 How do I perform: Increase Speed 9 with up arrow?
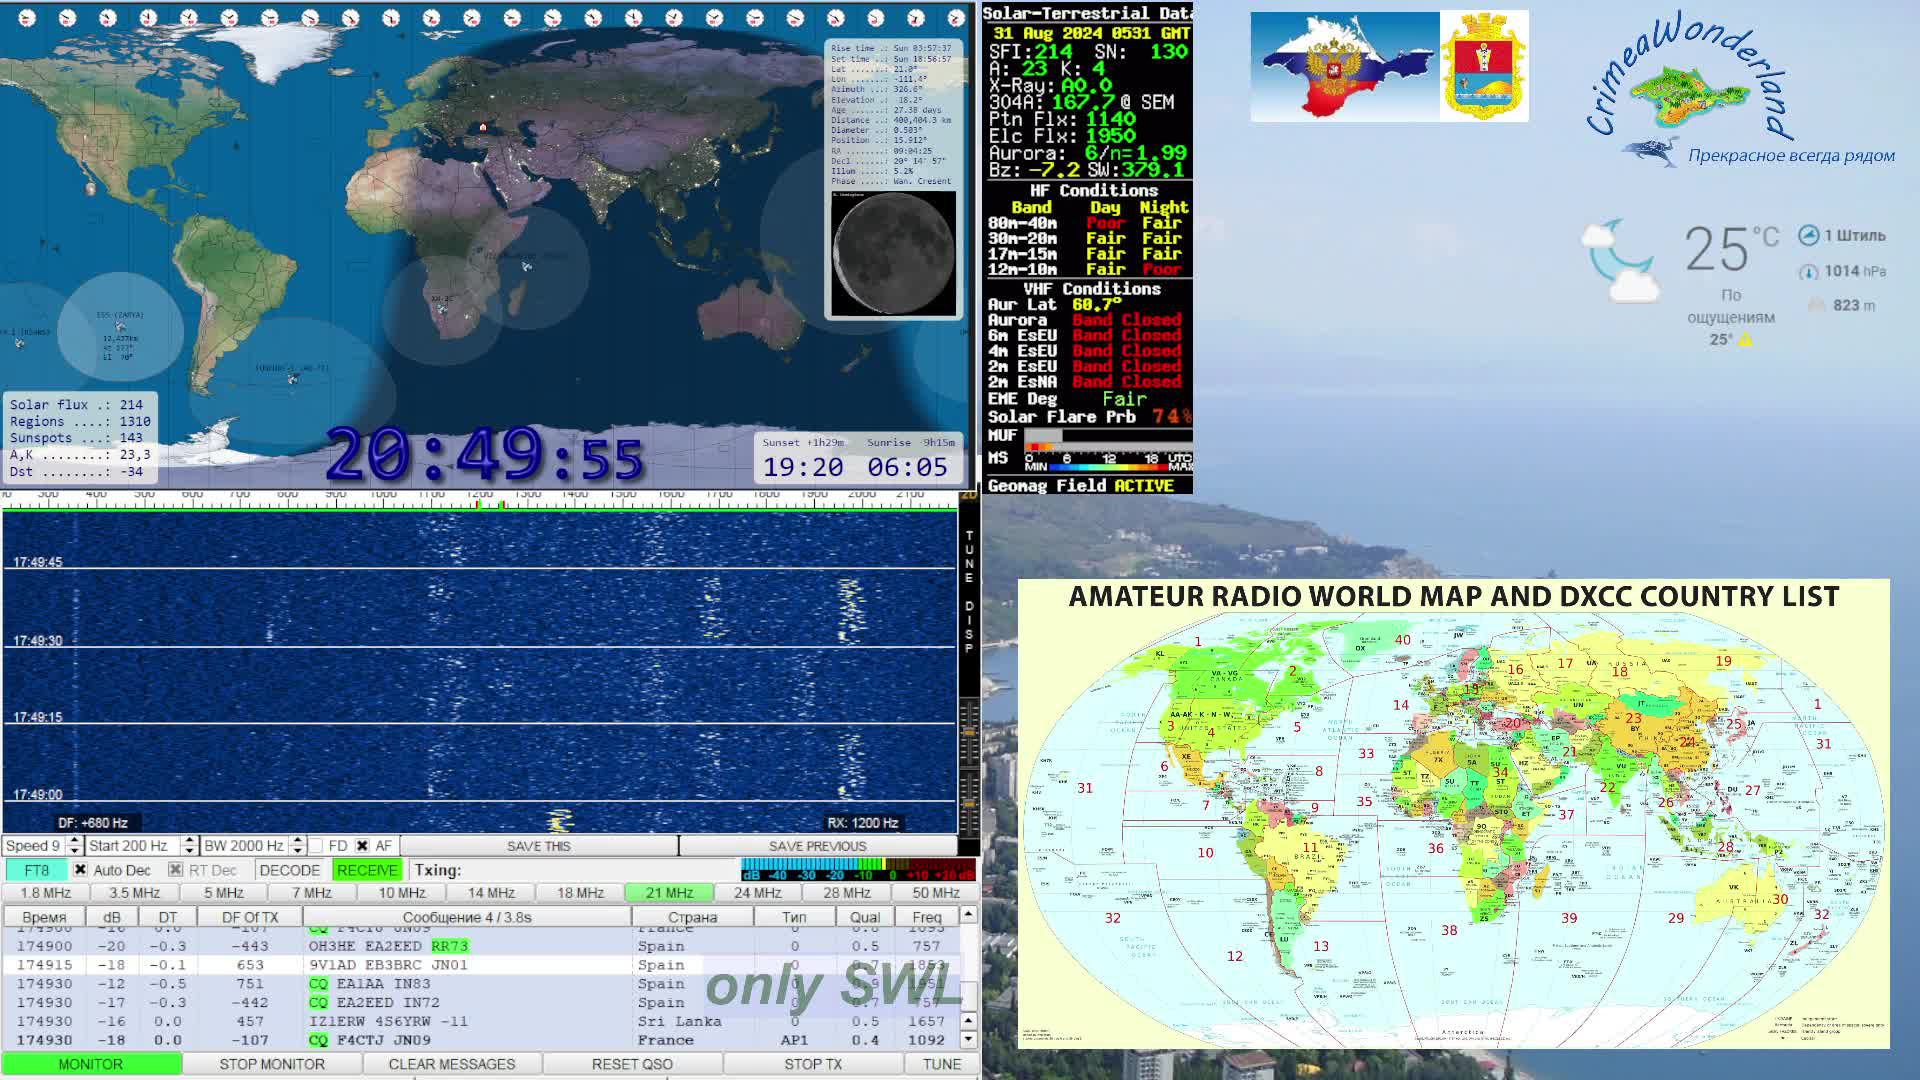[x=74, y=841]
